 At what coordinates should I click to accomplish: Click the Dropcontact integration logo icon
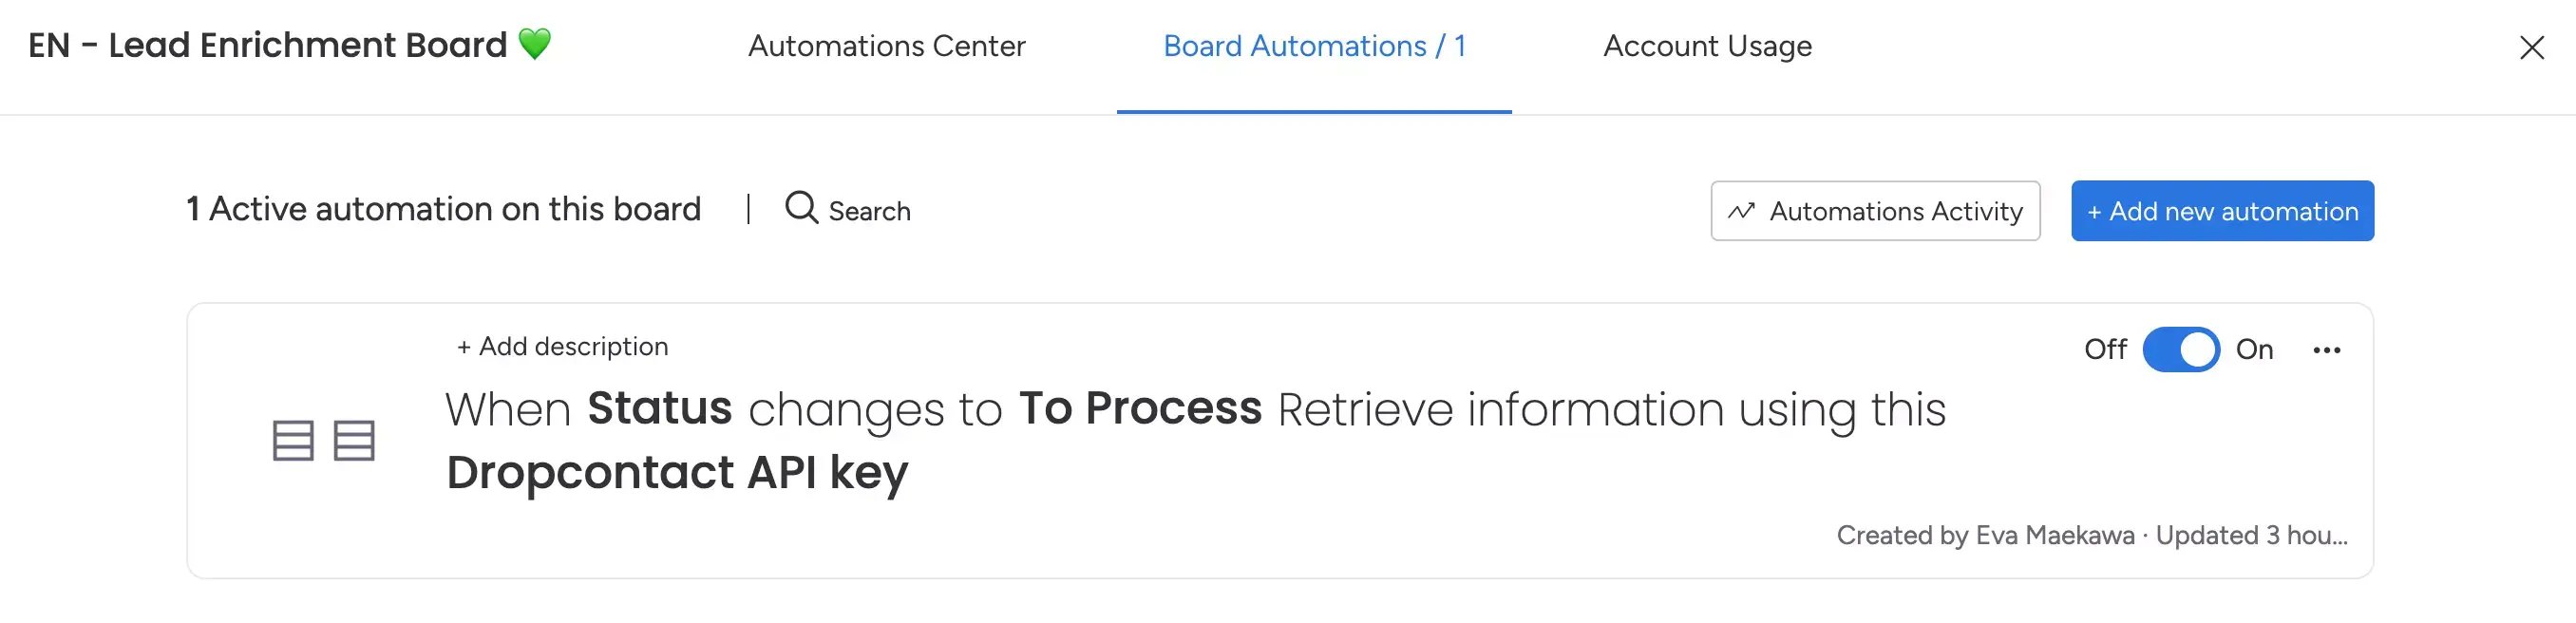click(324, 440)
